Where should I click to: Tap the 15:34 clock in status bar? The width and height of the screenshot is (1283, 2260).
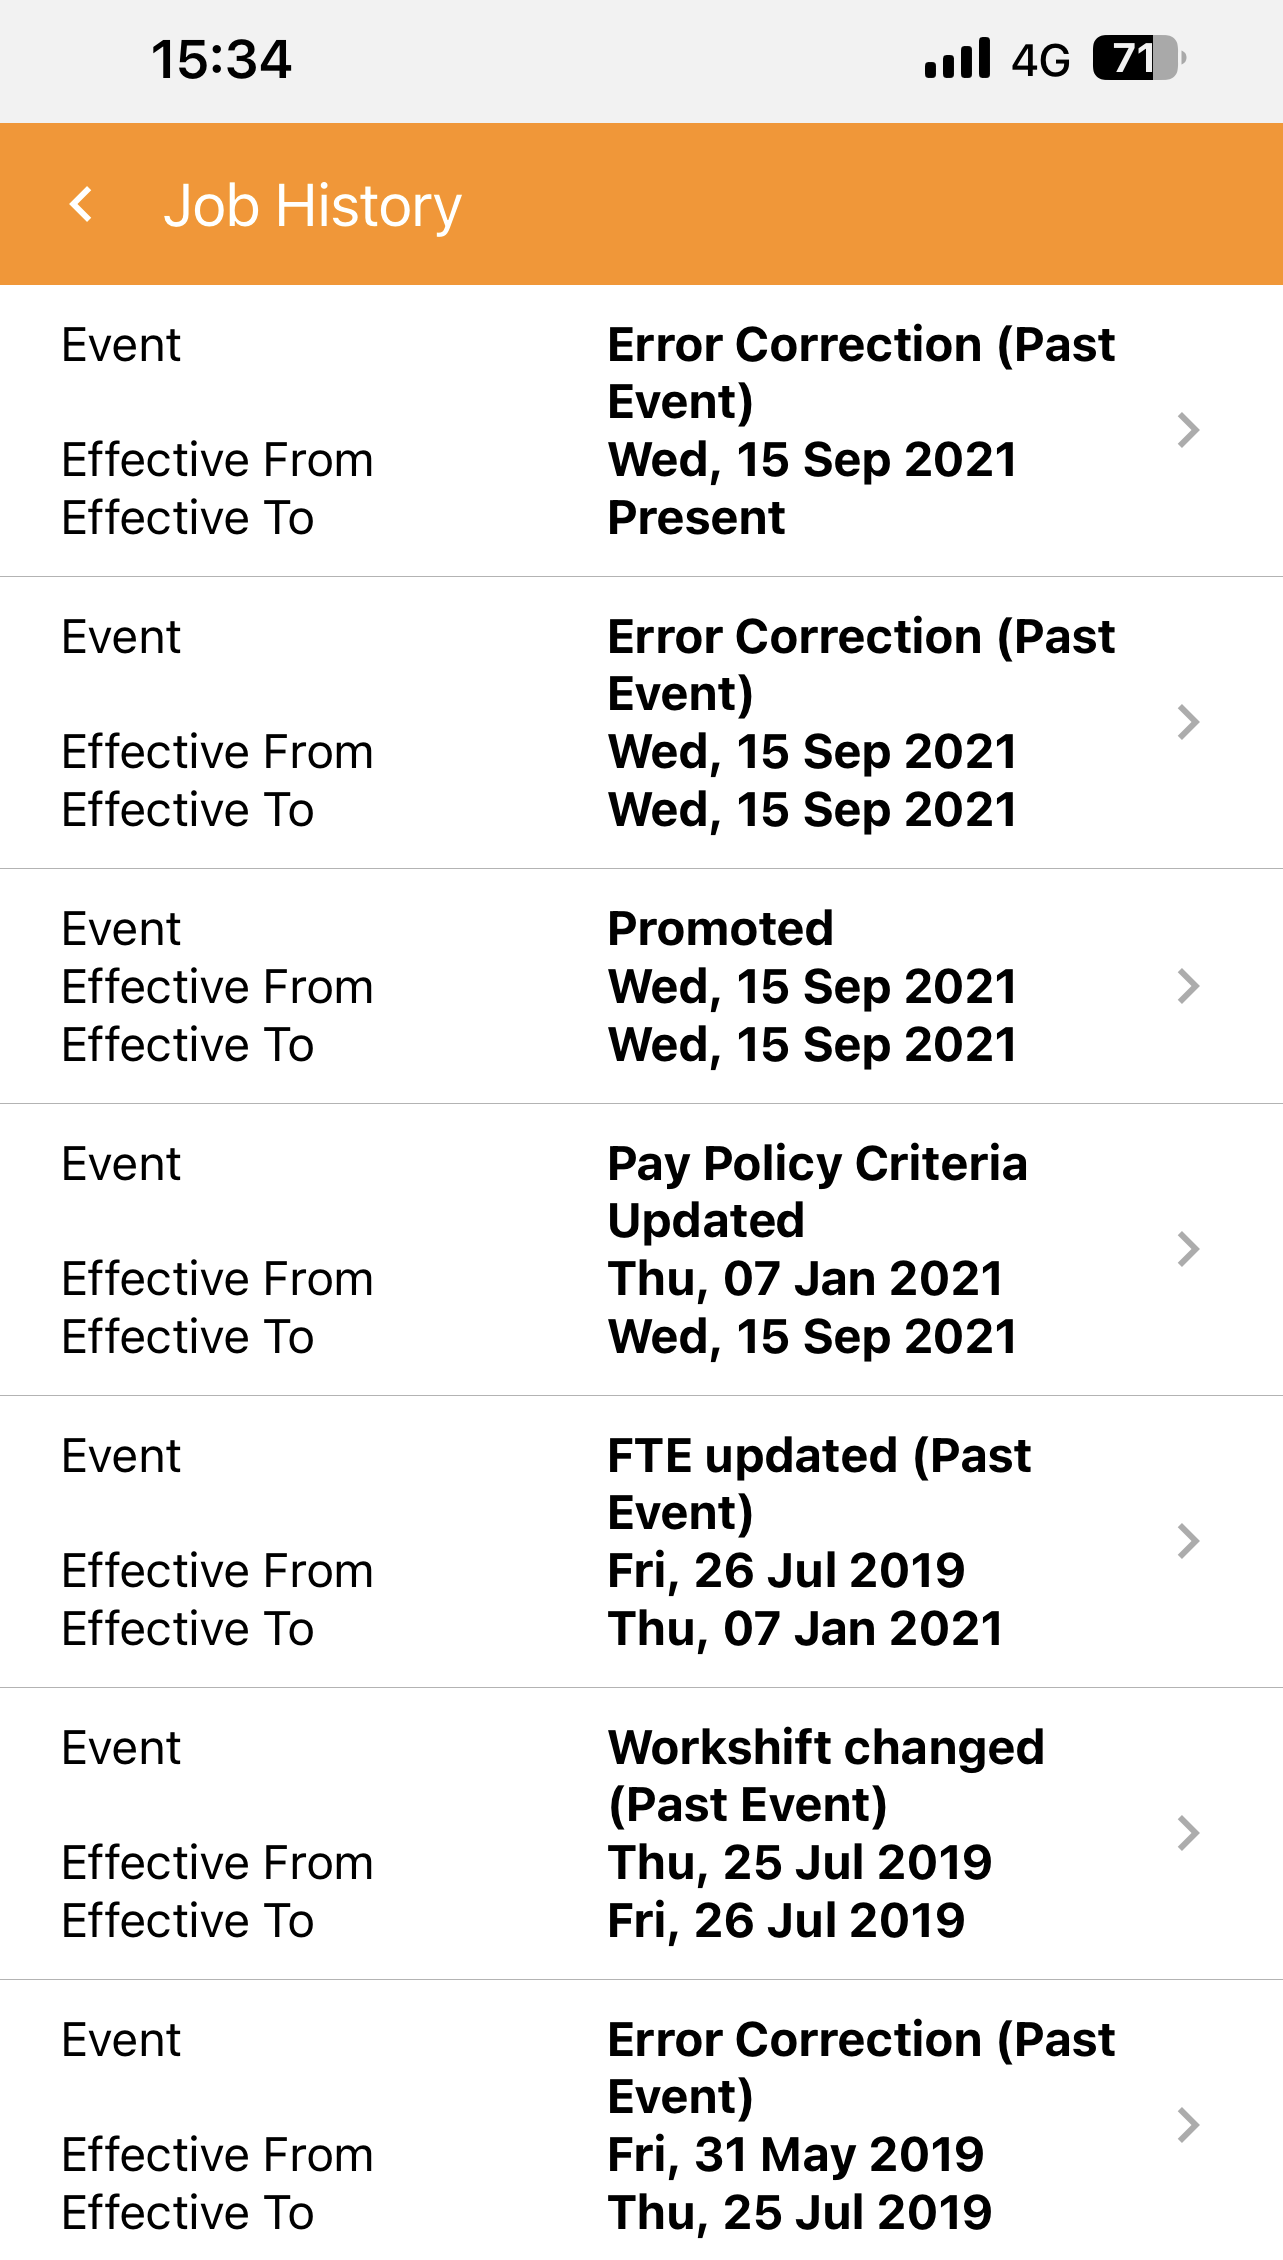[221, 60]
